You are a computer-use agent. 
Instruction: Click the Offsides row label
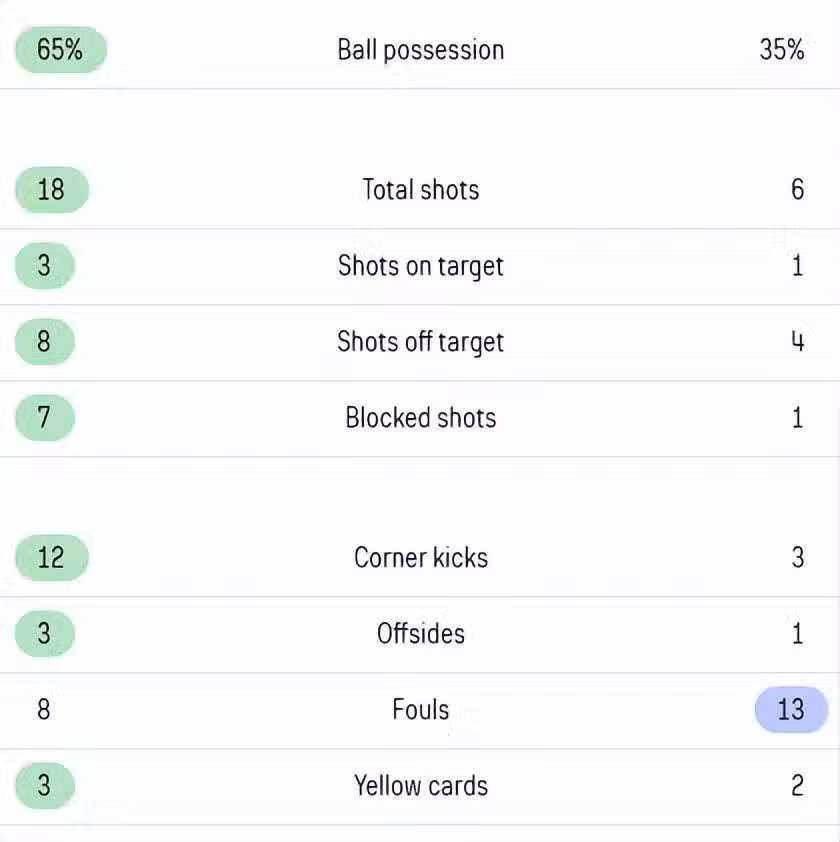point(420,634)
